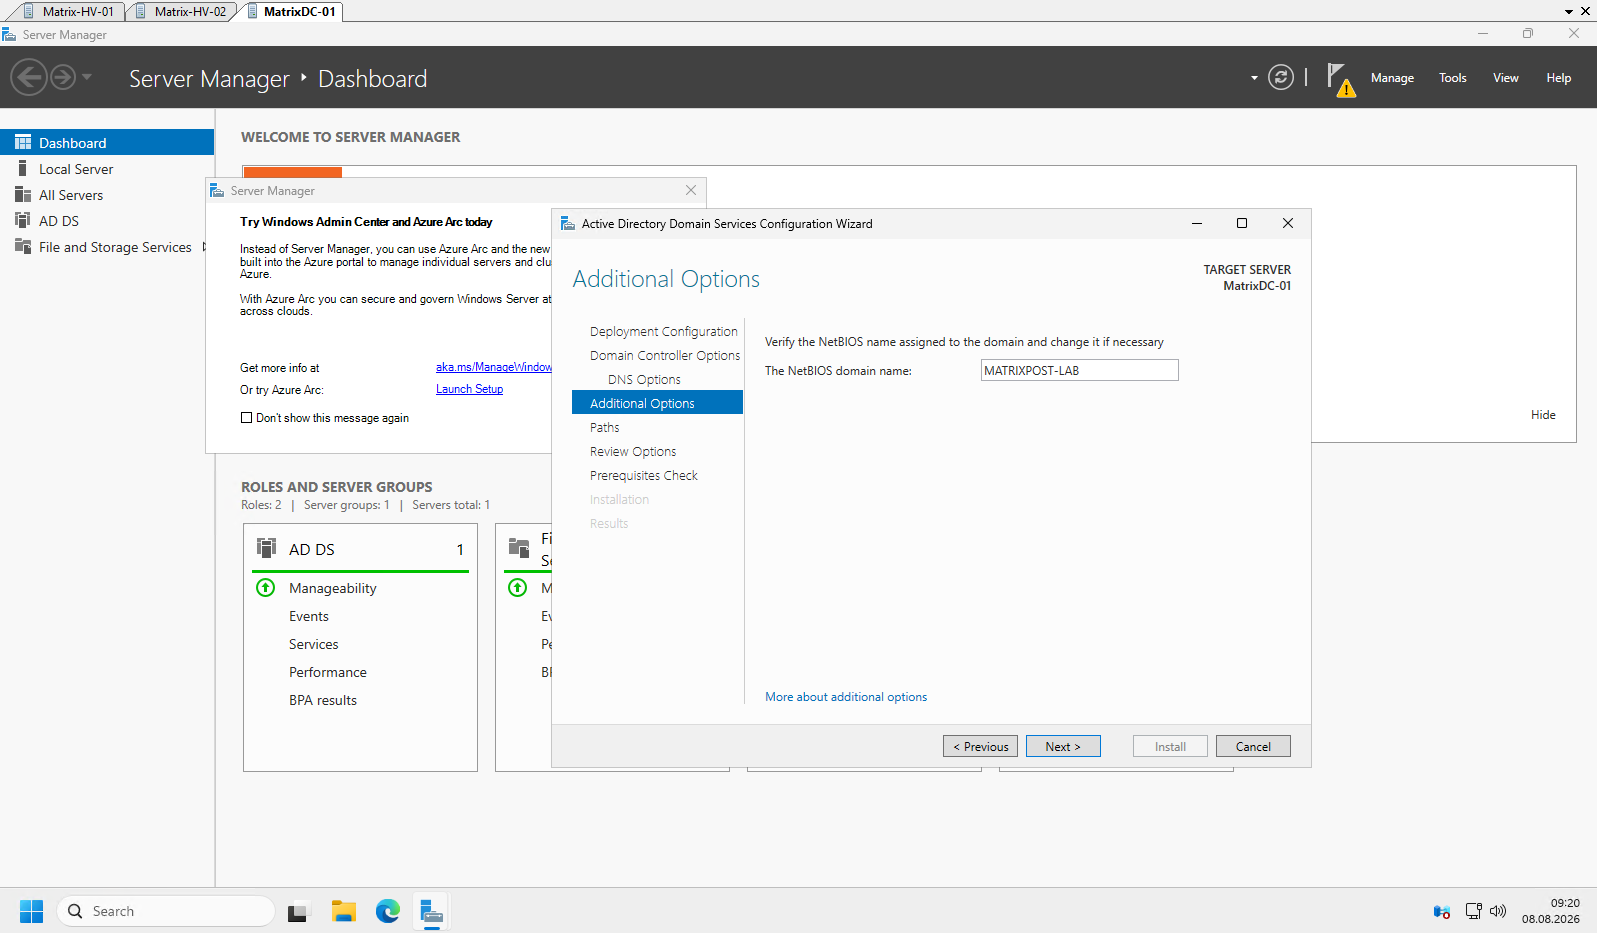Viewport: 1597px width, 933px height.
Task: Open Task View from the taskbar
Action: click(x=297, y=912)
